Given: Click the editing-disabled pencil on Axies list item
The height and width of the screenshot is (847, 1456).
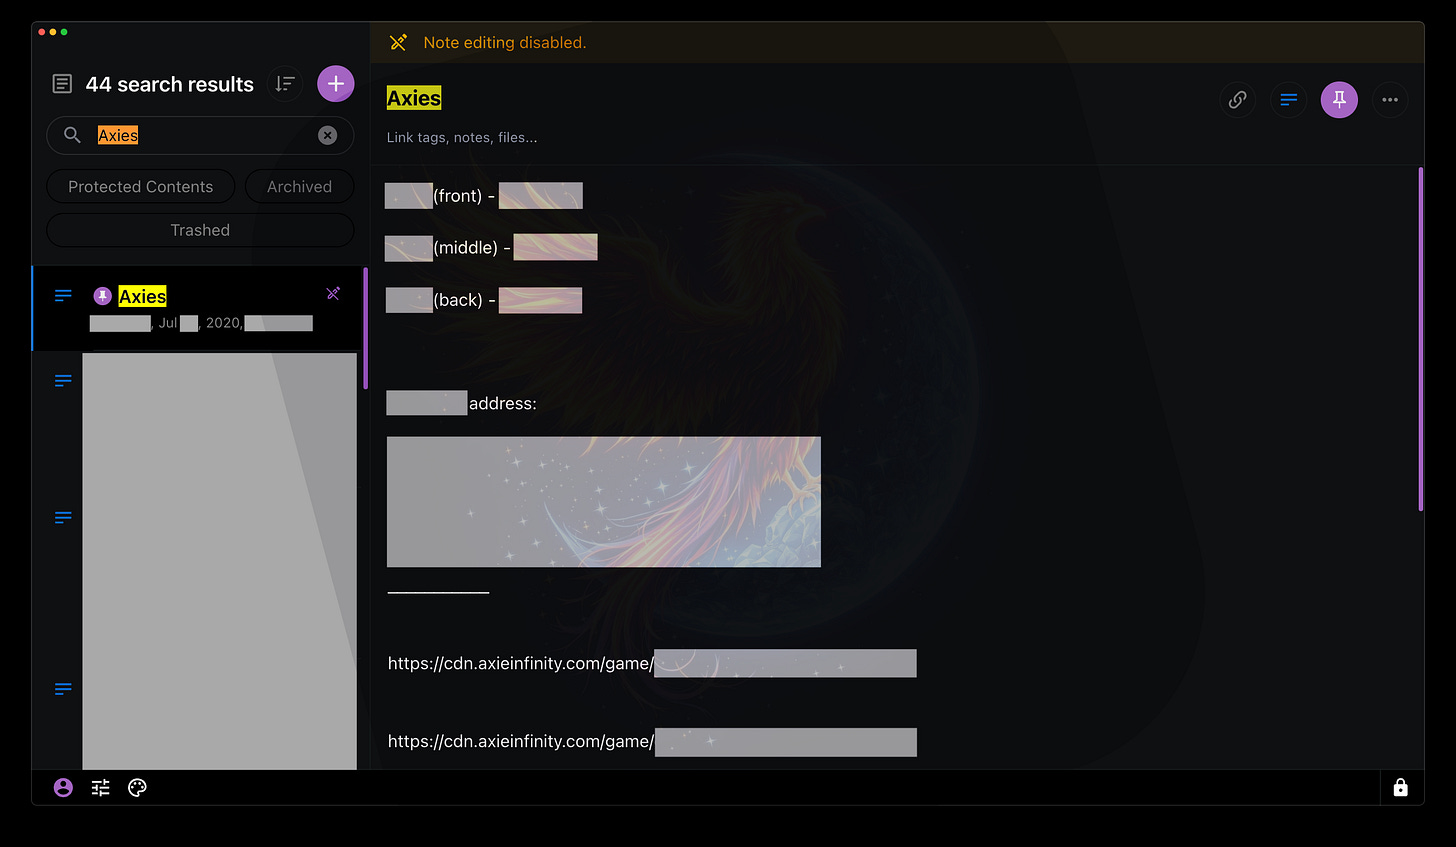Looking at the screenshot, I should click(x=333, y=293).
